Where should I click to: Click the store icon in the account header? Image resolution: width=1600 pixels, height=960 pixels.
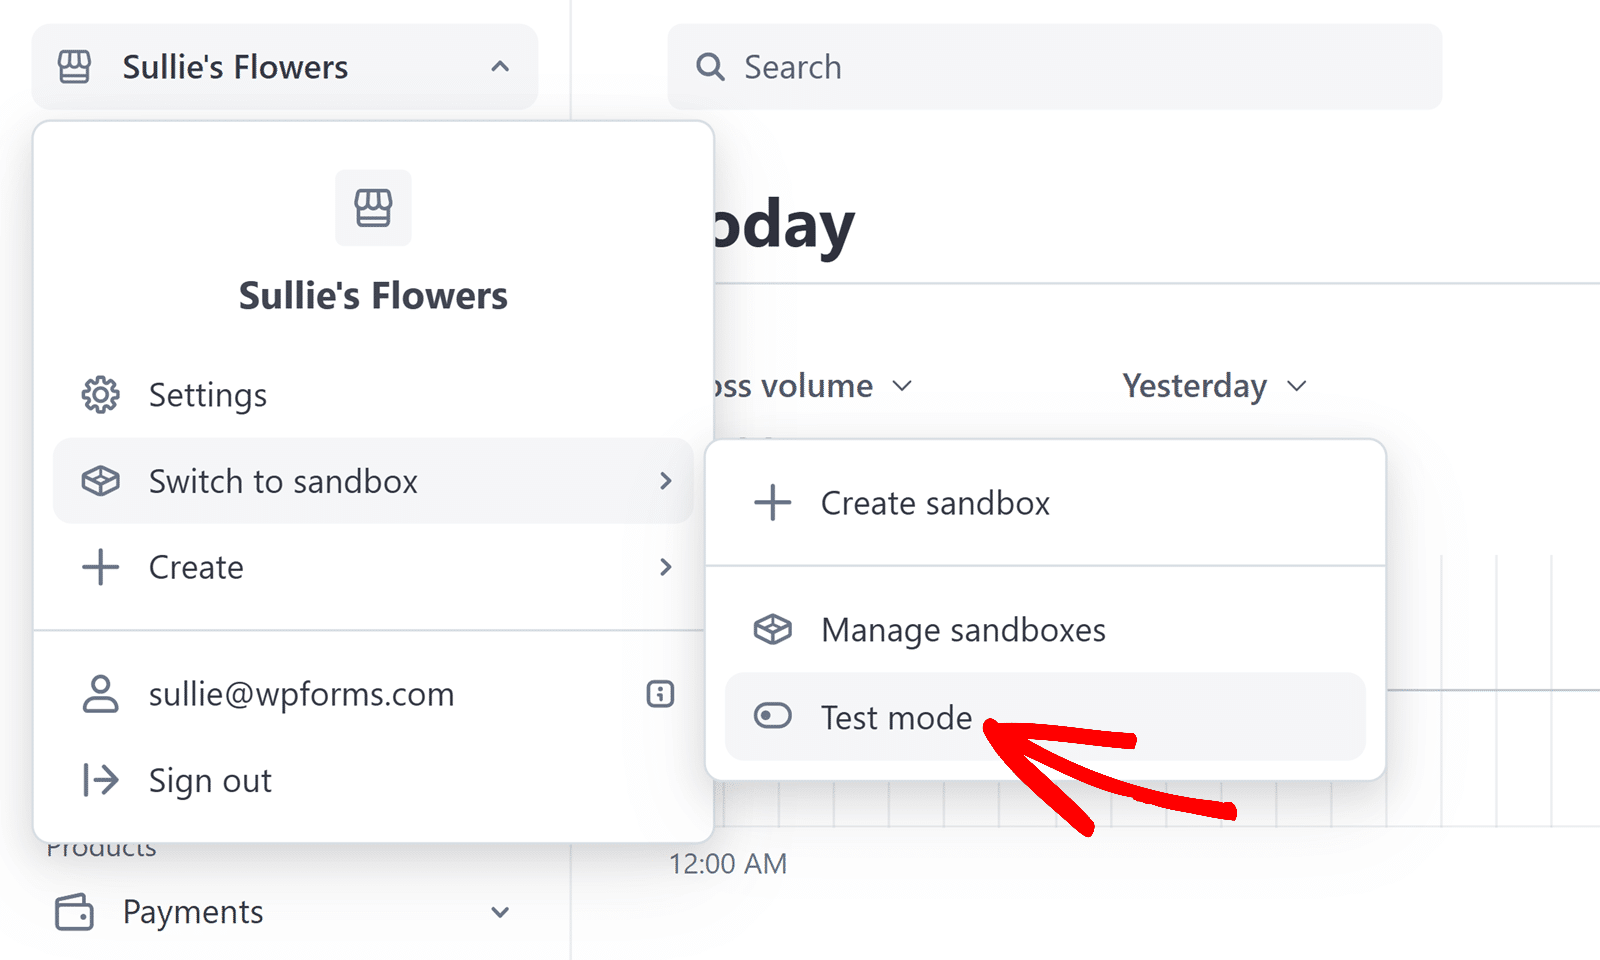pos(74,67)
